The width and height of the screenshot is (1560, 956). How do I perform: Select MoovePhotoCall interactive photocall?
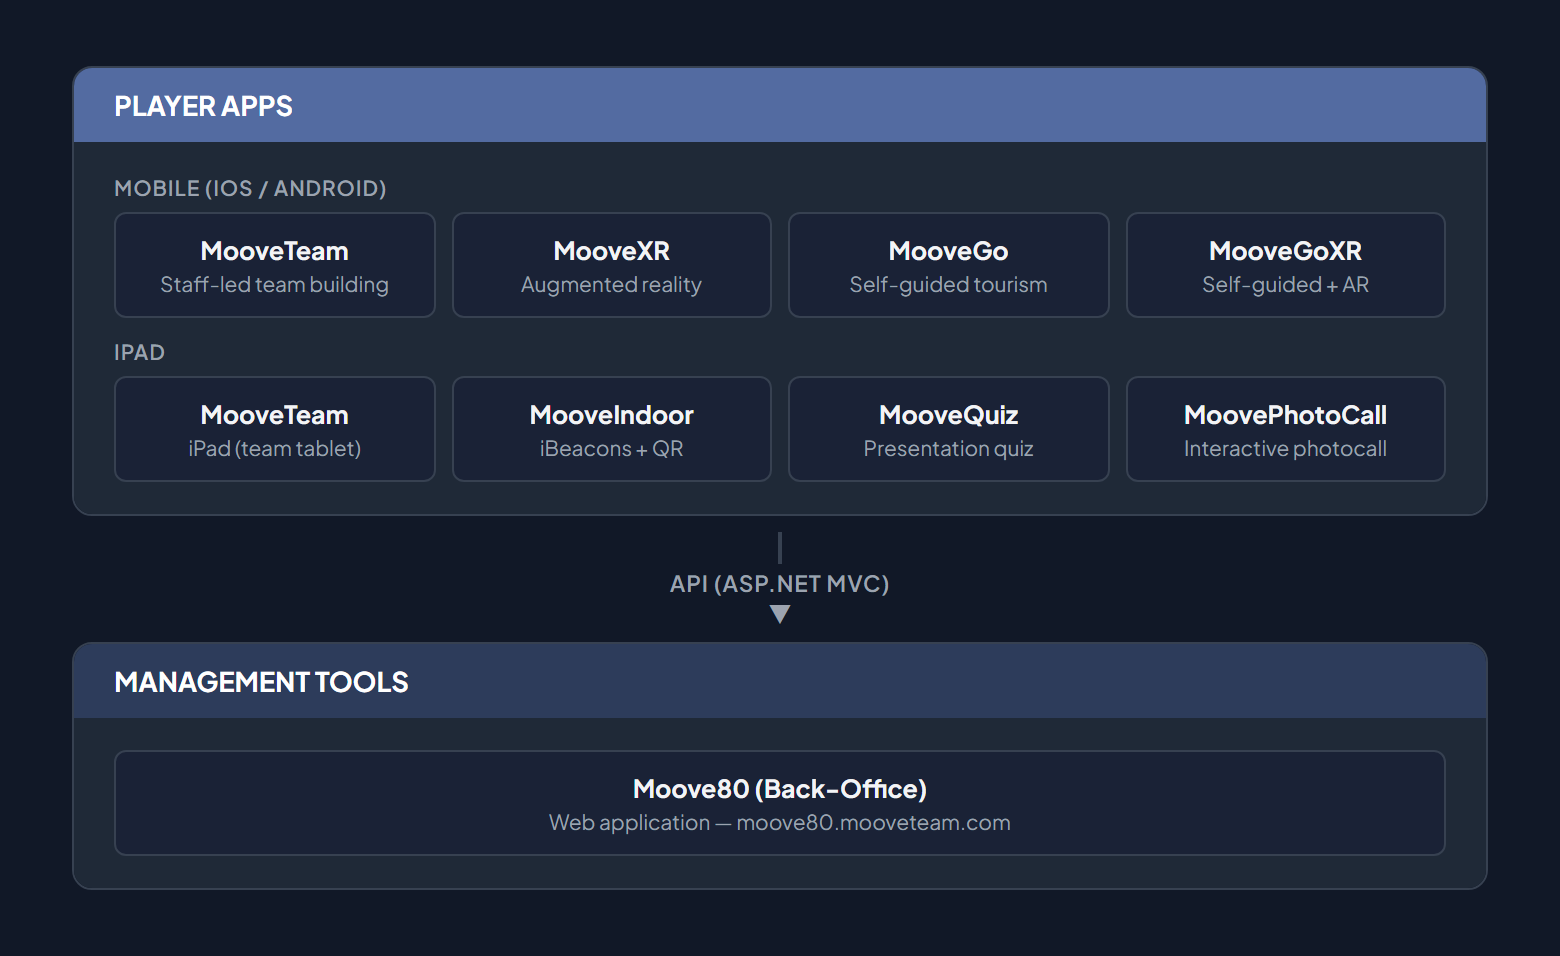coord(1285,429)
